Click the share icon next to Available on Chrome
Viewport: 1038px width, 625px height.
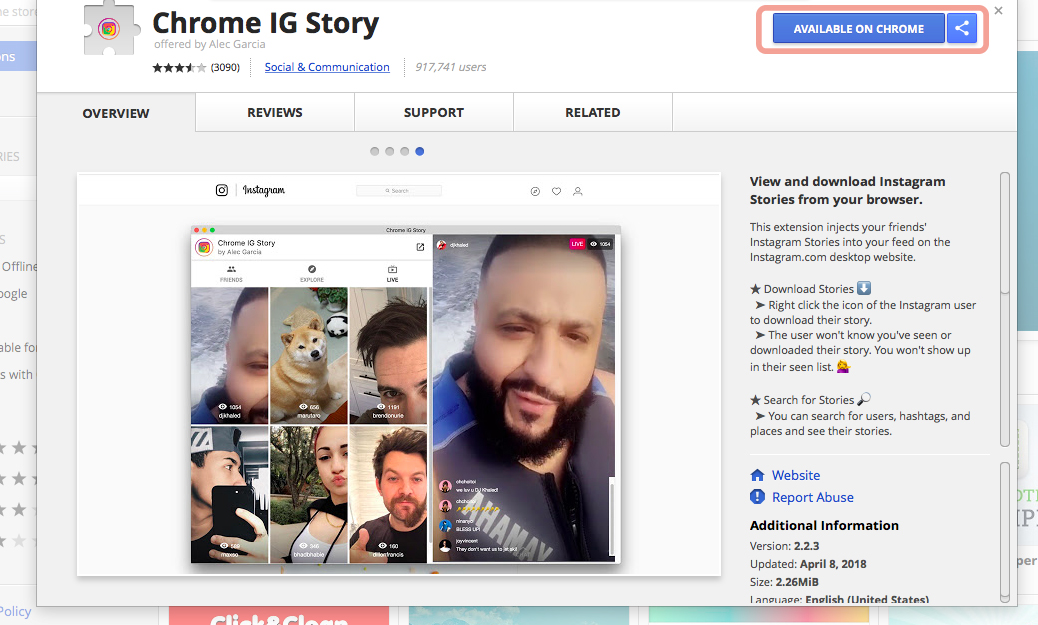[962, 29]
